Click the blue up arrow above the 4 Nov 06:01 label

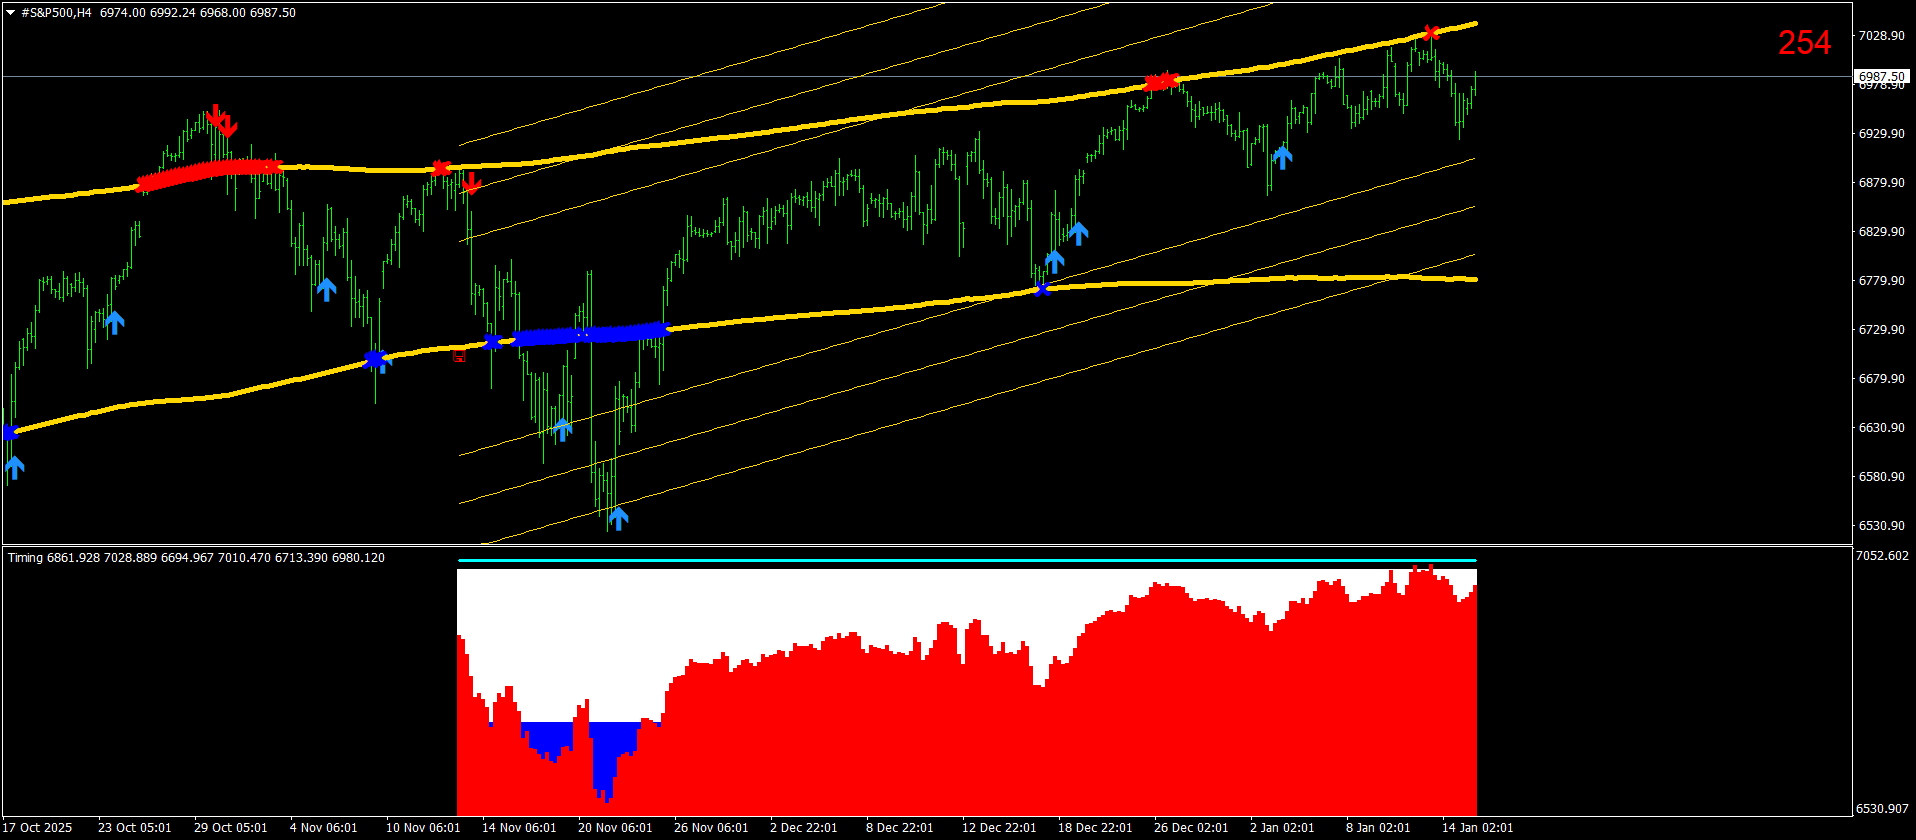point(326,290)
